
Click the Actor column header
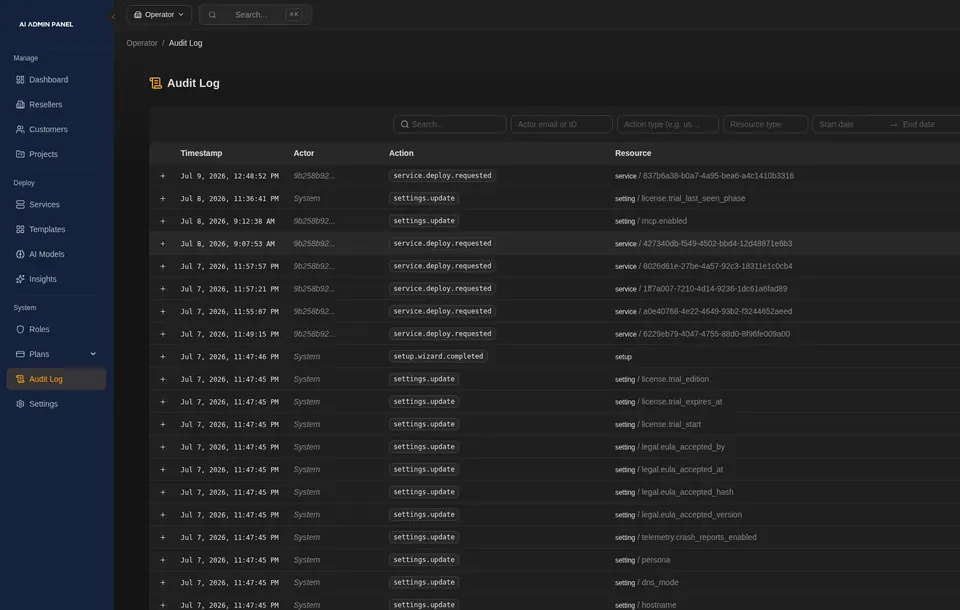304,153
